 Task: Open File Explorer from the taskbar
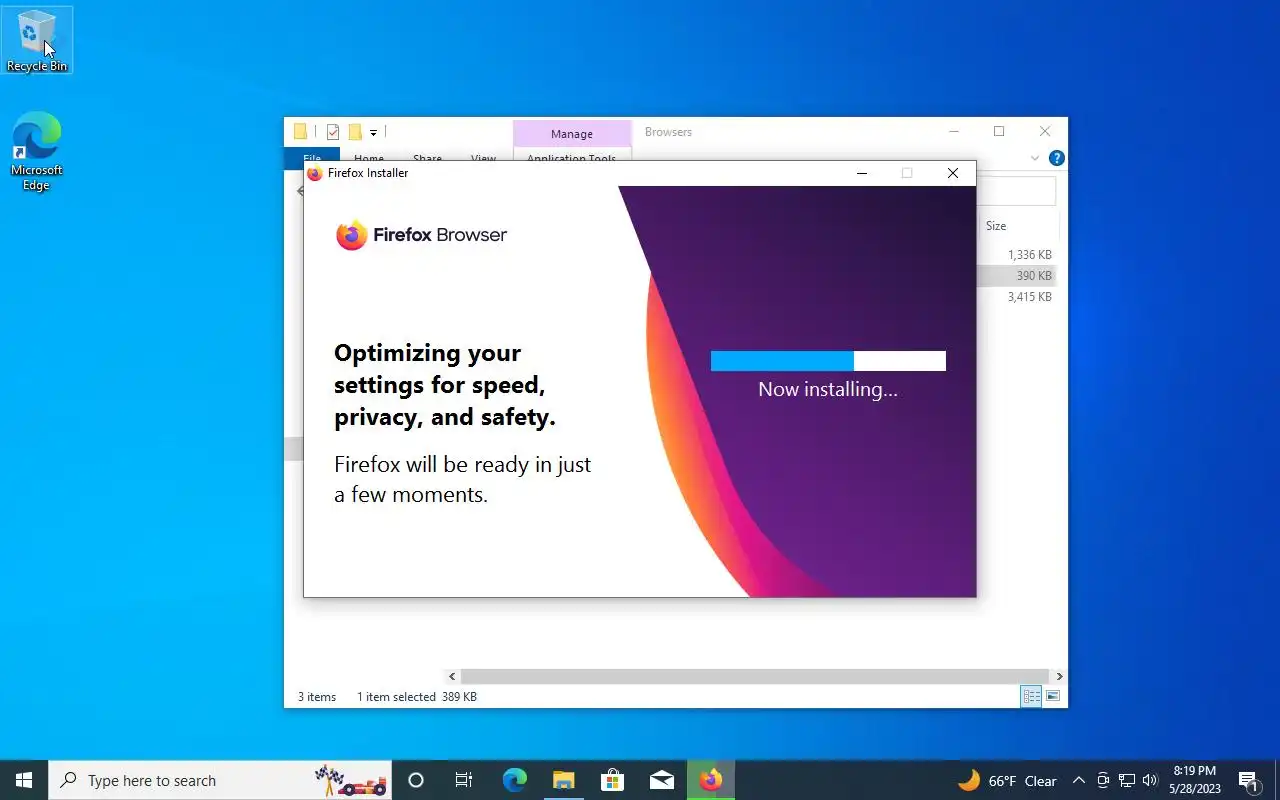(563, 780)
